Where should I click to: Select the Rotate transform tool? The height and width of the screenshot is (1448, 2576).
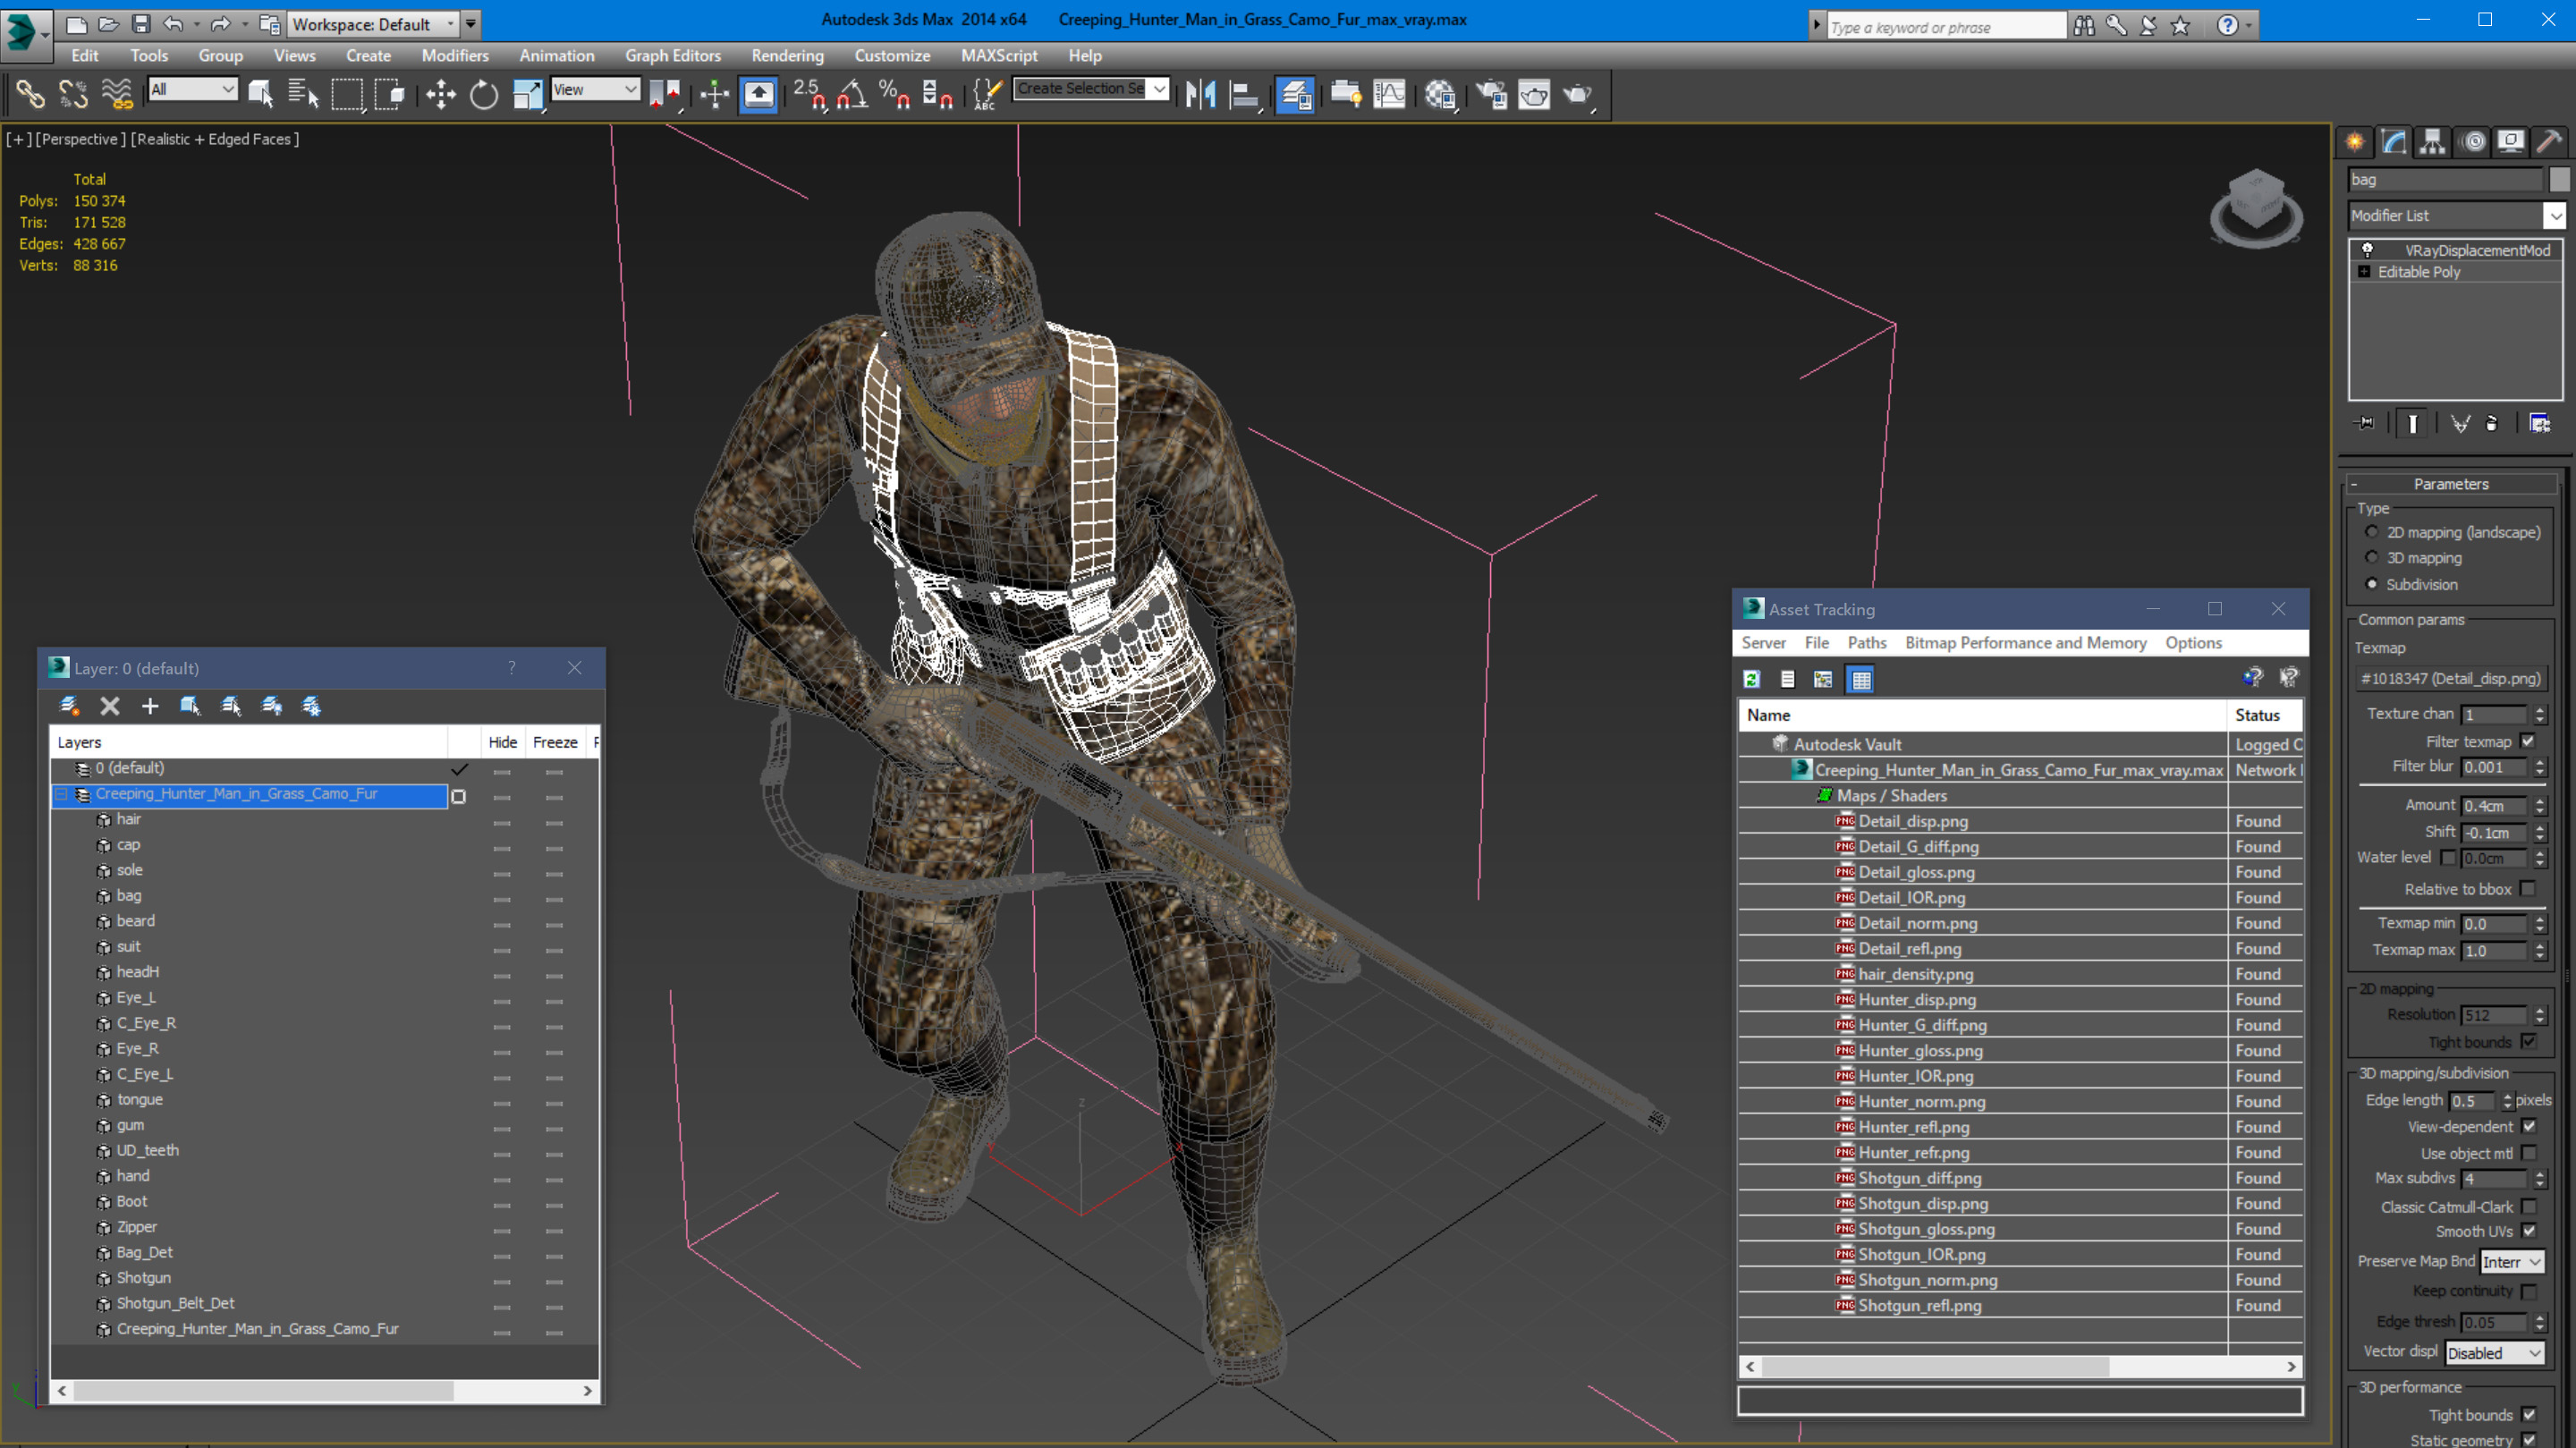click(484, 95)
